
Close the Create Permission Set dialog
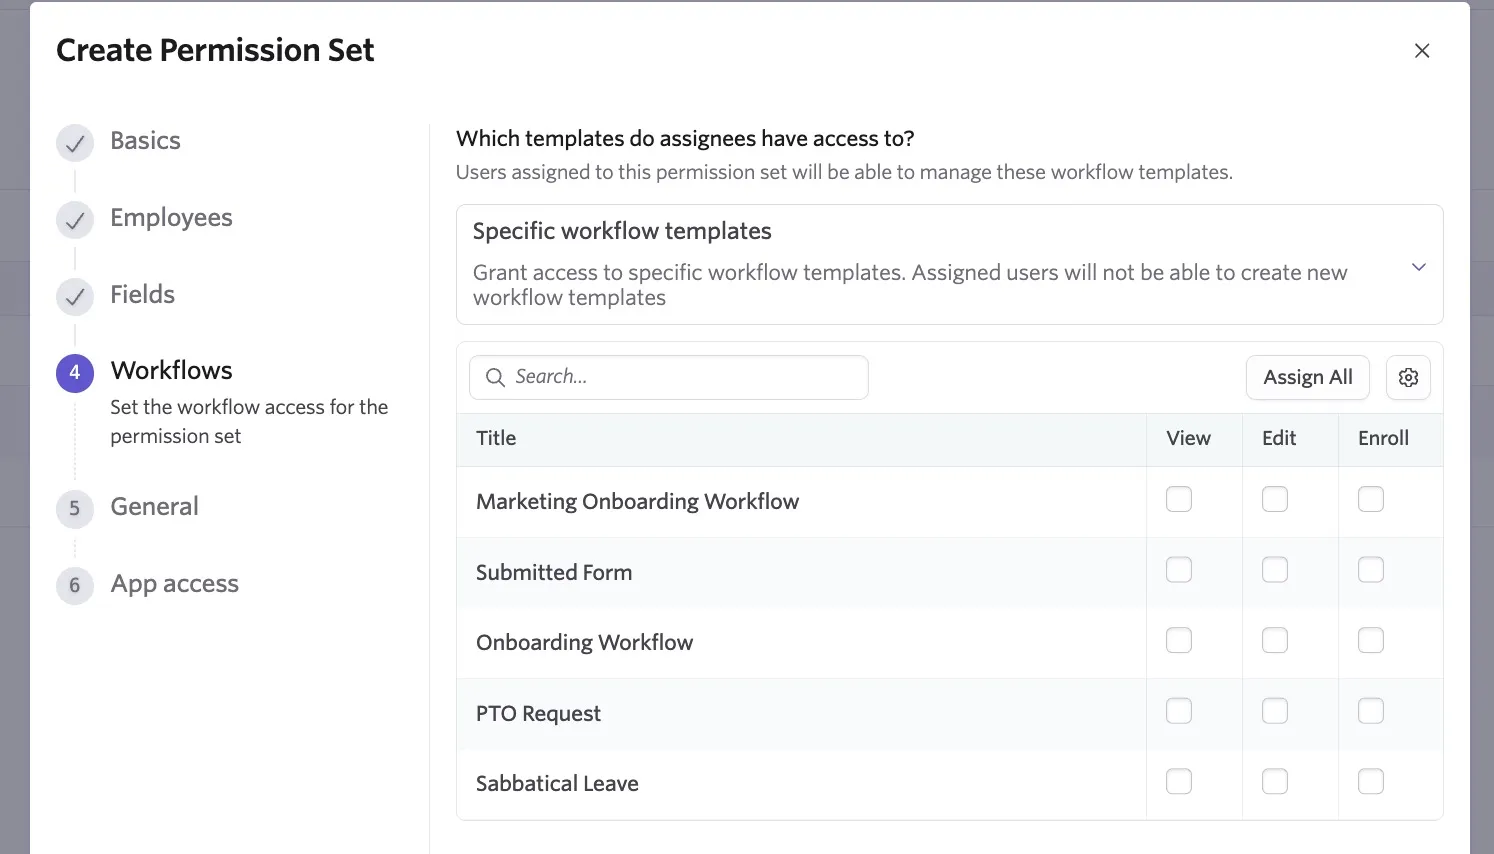1422,51
